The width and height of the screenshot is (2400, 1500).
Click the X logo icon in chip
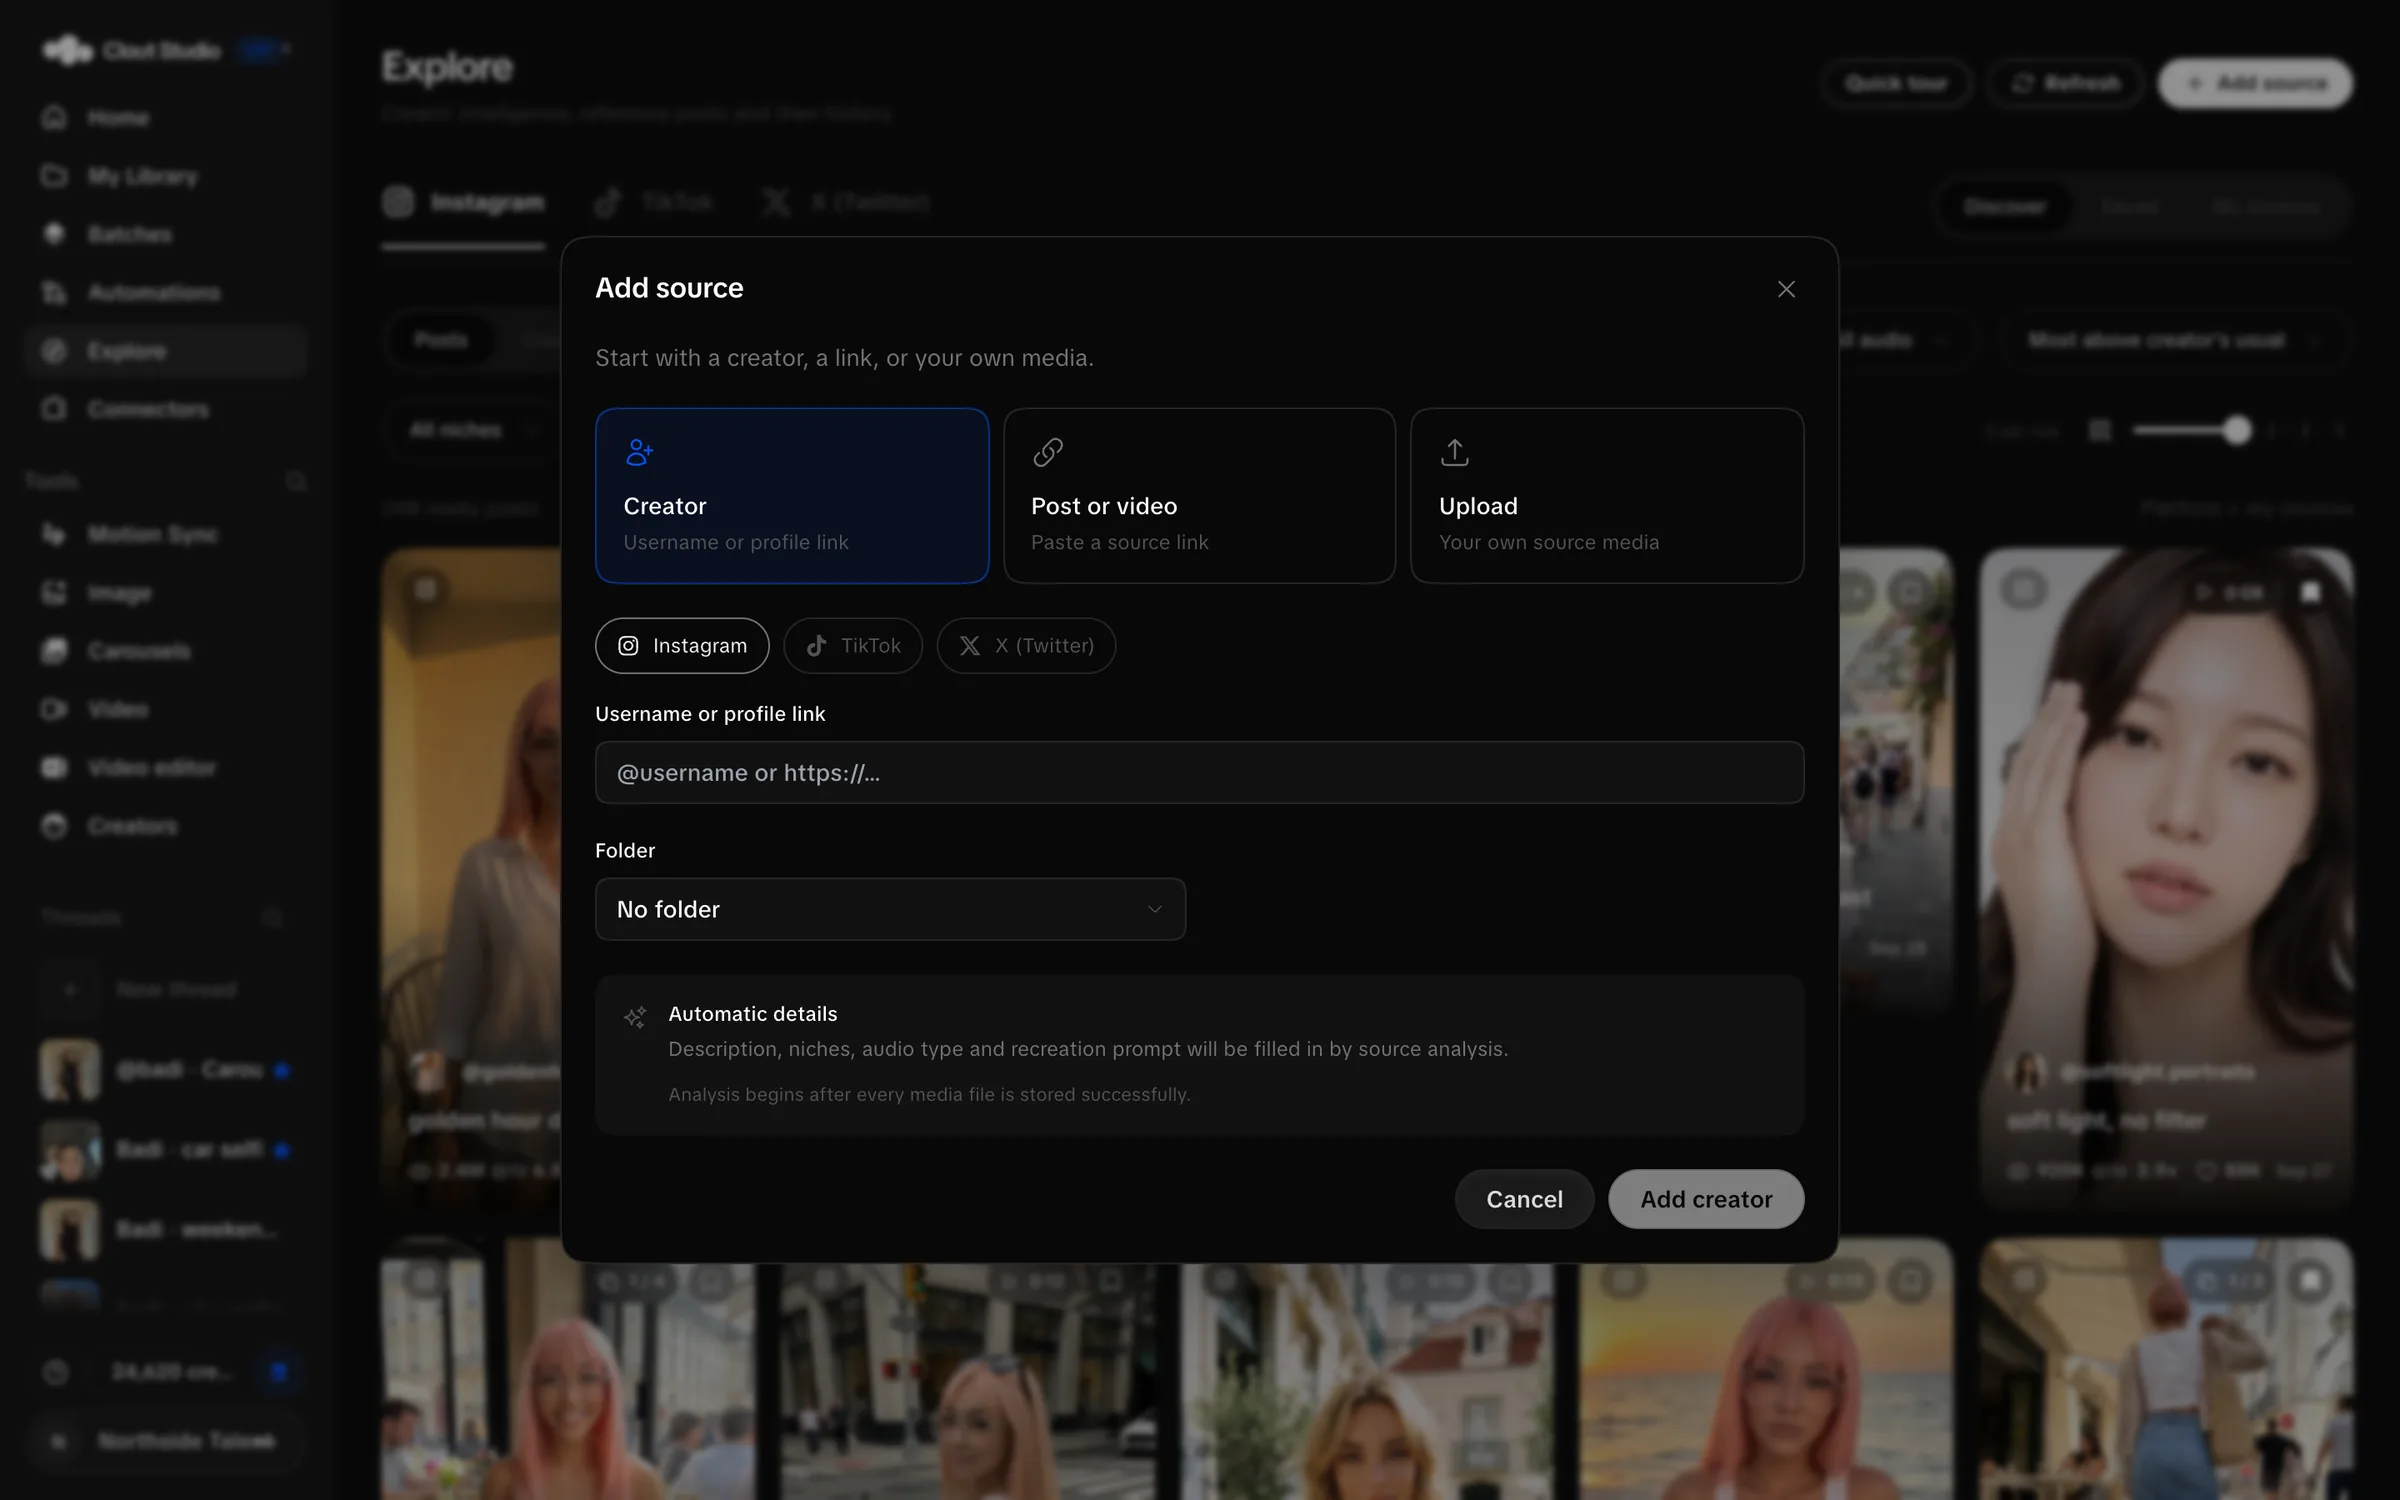point(969,646)
